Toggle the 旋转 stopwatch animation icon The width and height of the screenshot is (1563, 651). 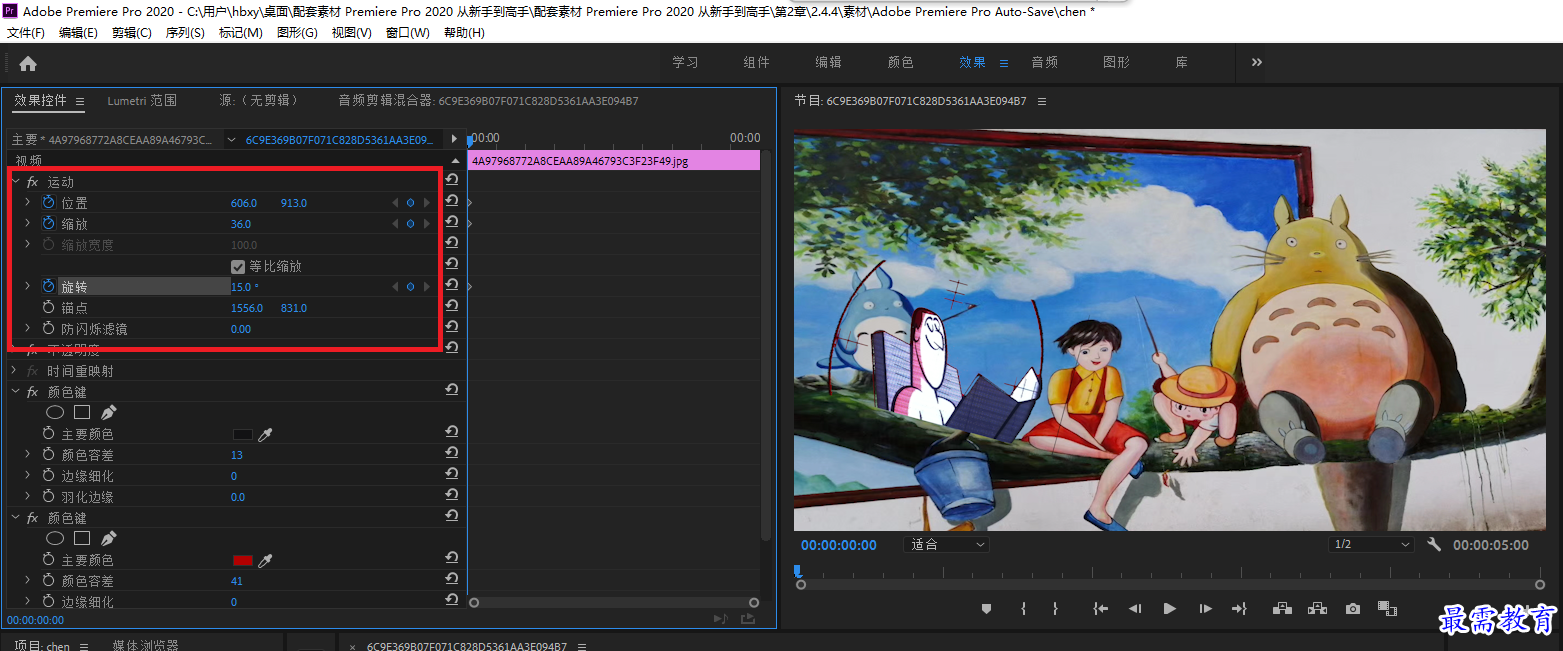pos(48,287)
